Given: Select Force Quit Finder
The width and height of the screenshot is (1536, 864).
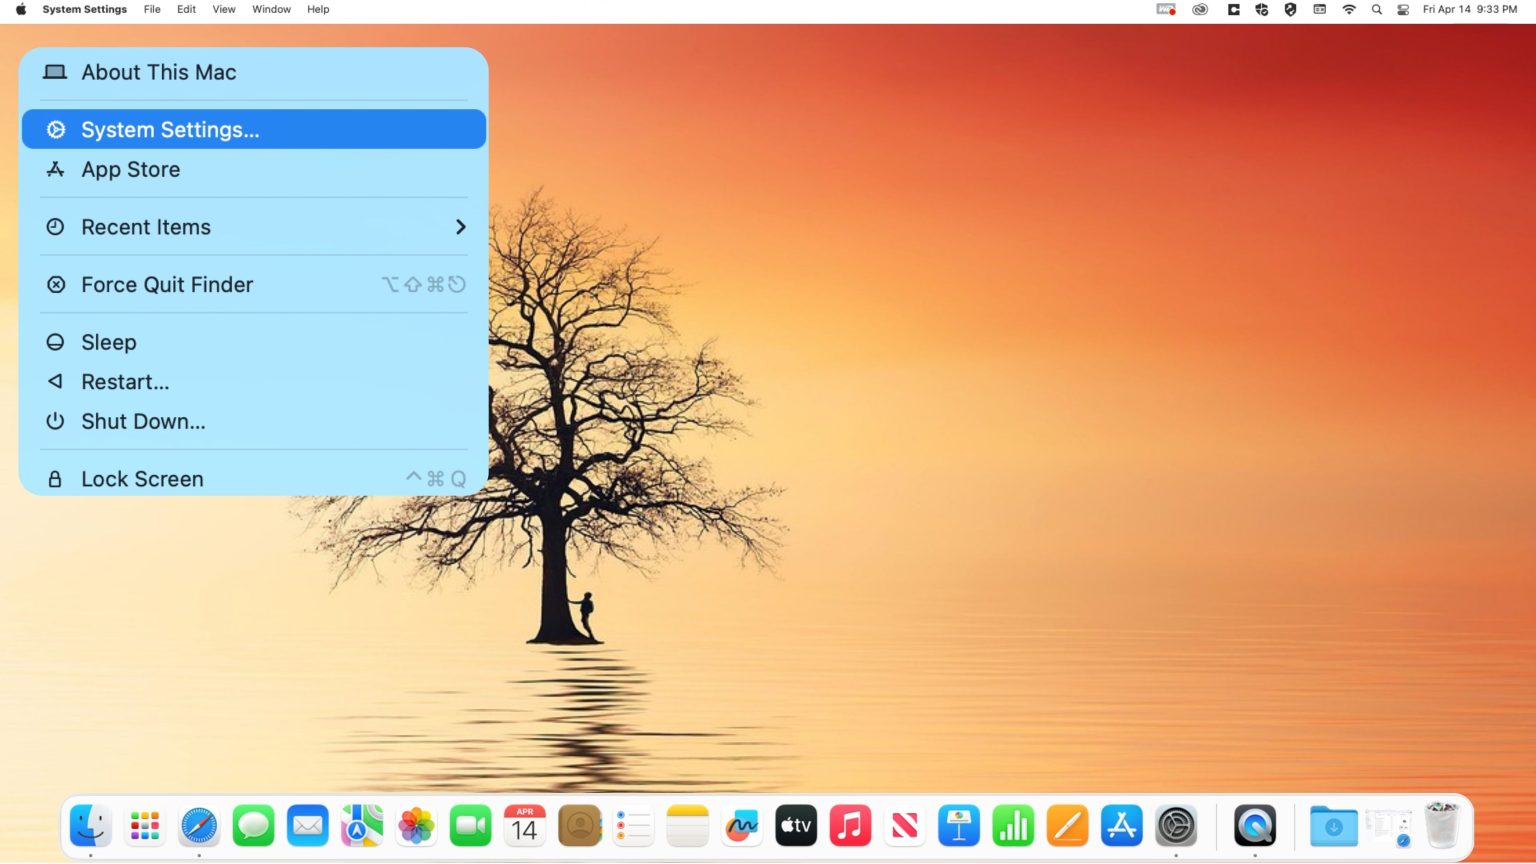Looking at the screenshot, I should point(166,284).
